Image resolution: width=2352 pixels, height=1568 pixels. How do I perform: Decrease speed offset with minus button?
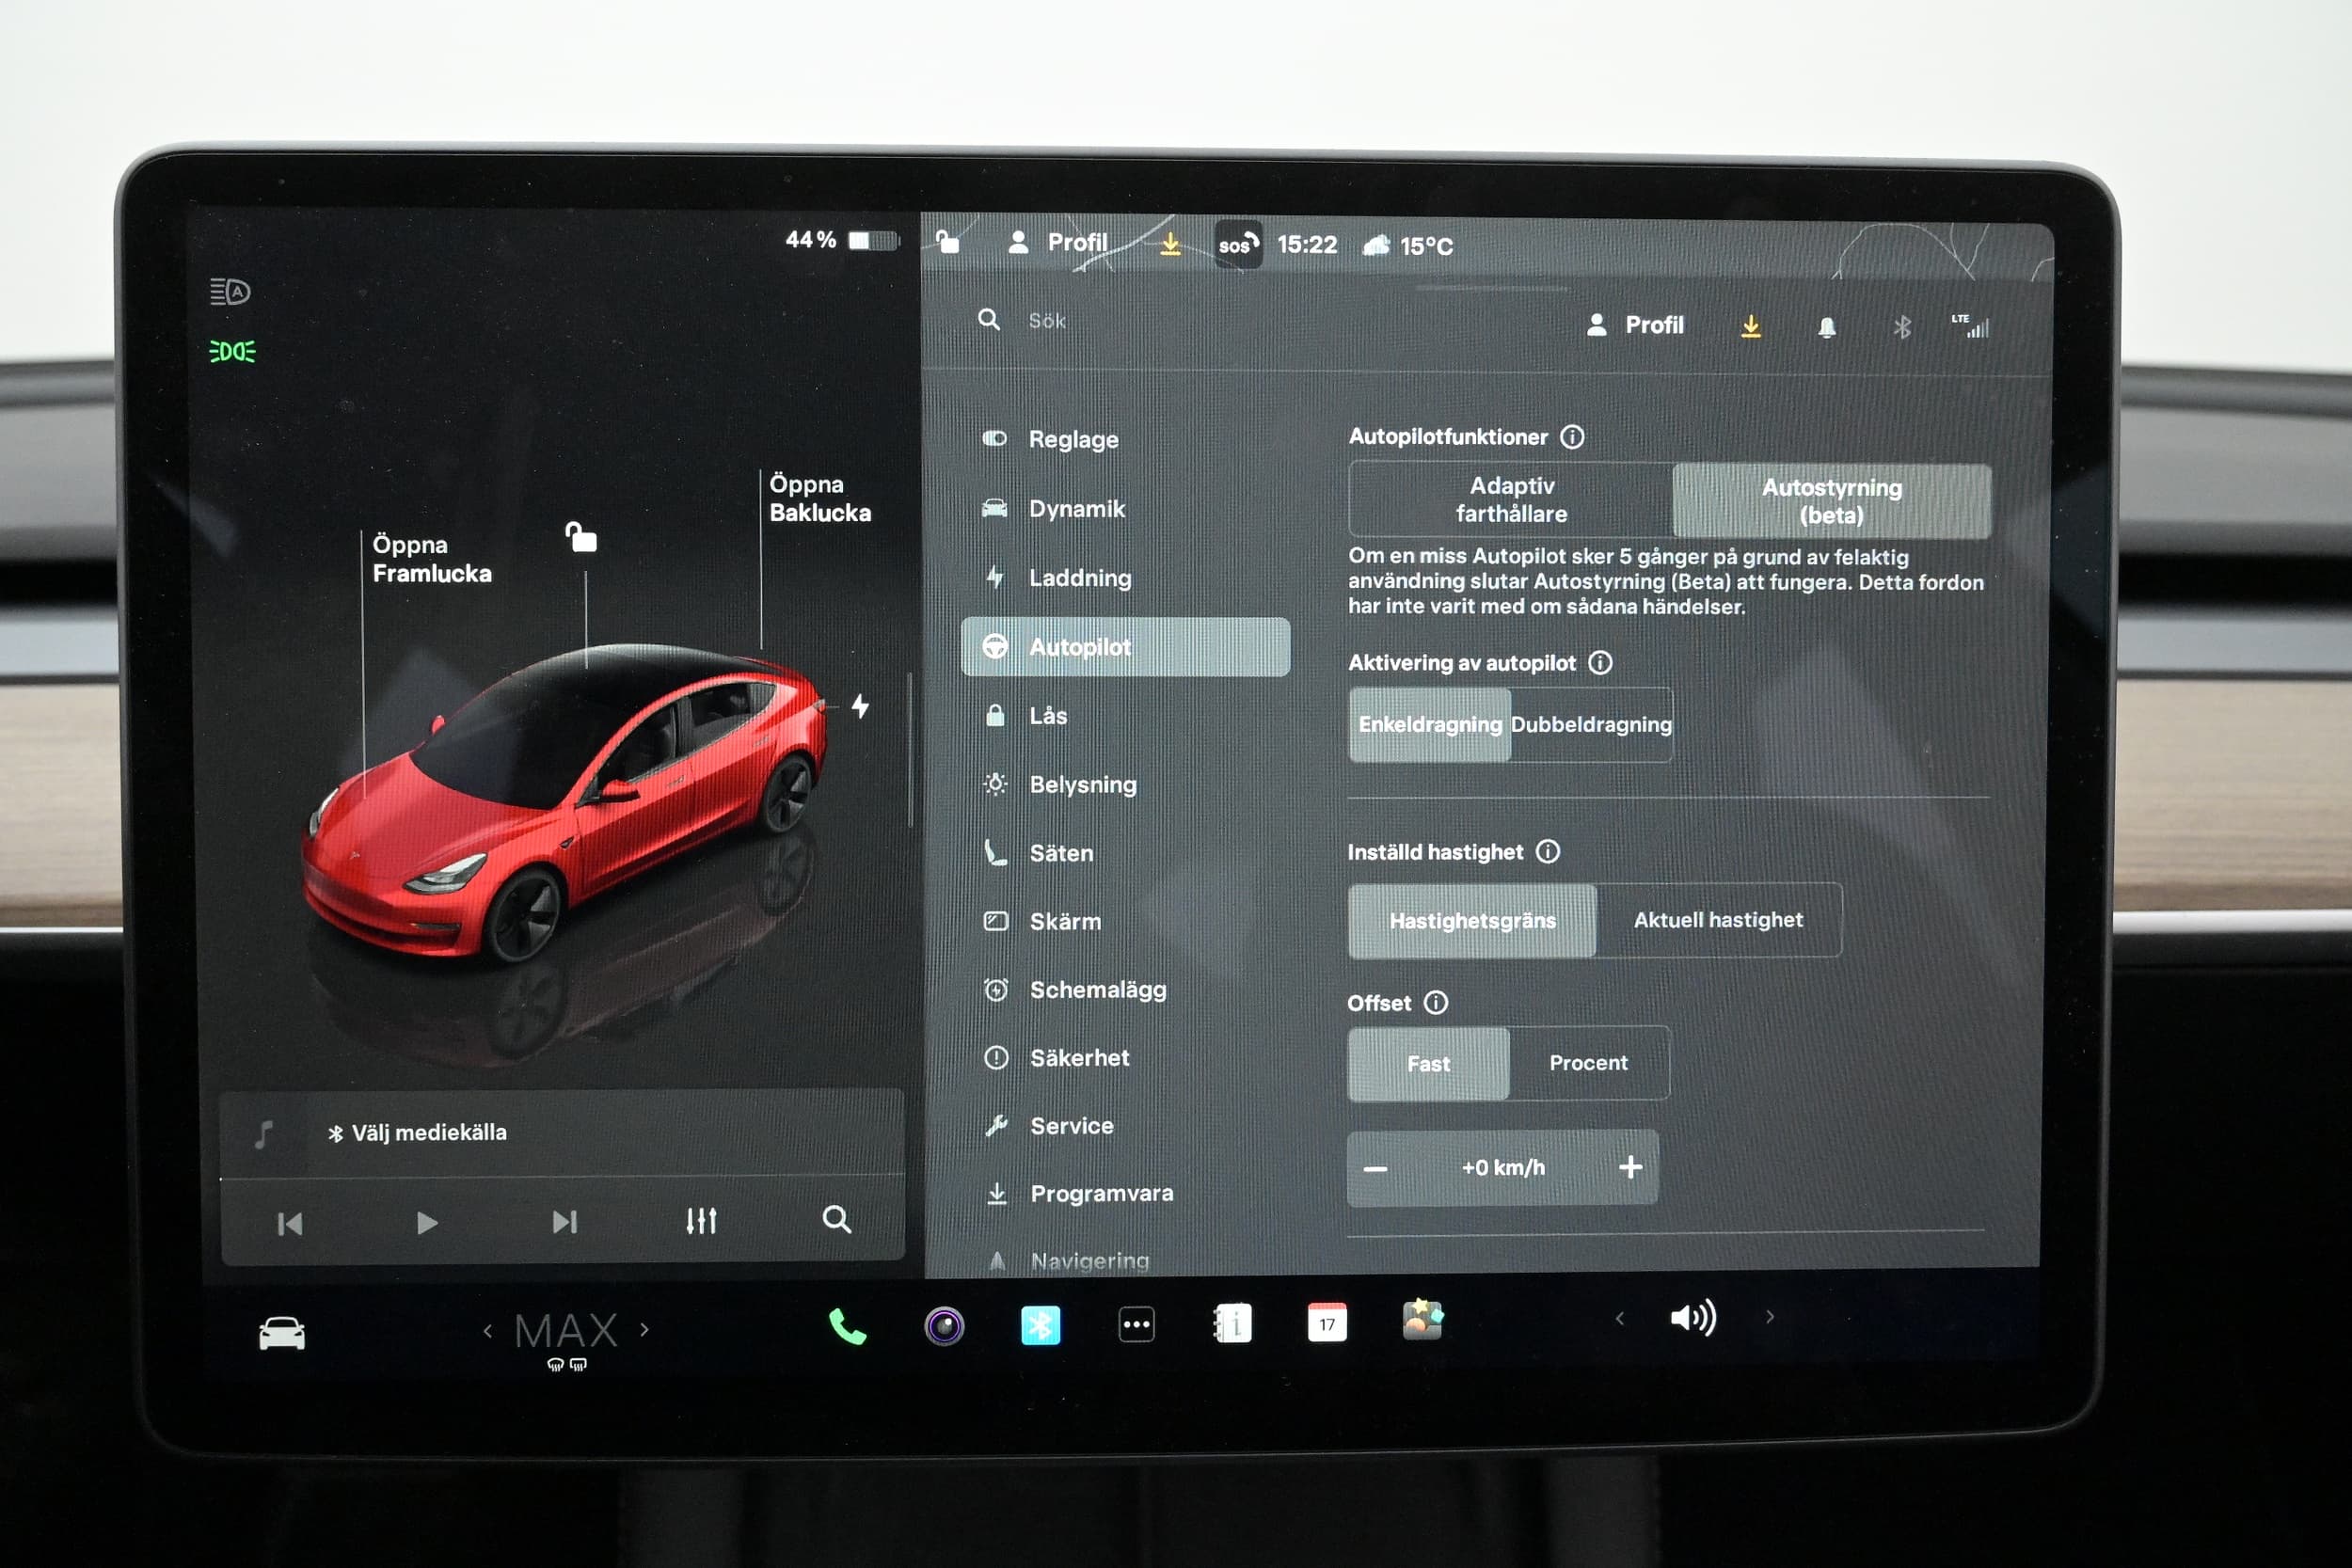pos(1375,1169)
